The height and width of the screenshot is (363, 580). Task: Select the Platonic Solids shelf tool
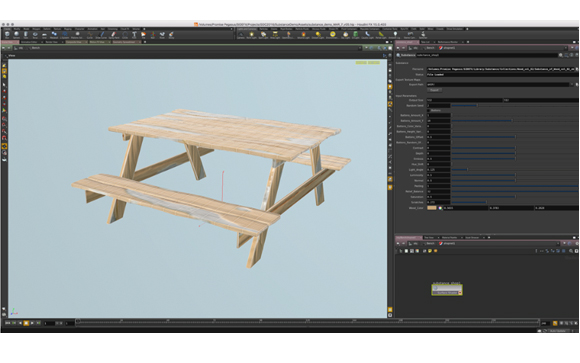pos(77,34)
